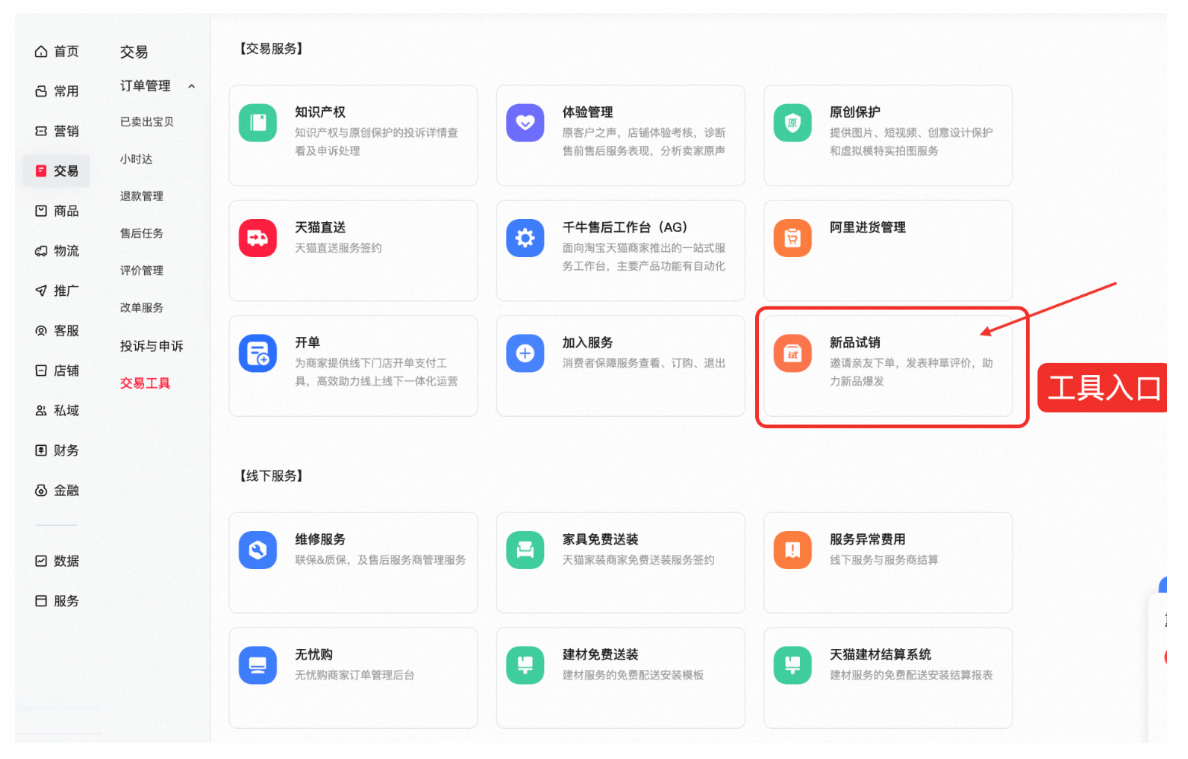Click the 常用 sidebar icon
Image resolution: width=1188 pixels, height=759 pixels.
coord(41,91)
